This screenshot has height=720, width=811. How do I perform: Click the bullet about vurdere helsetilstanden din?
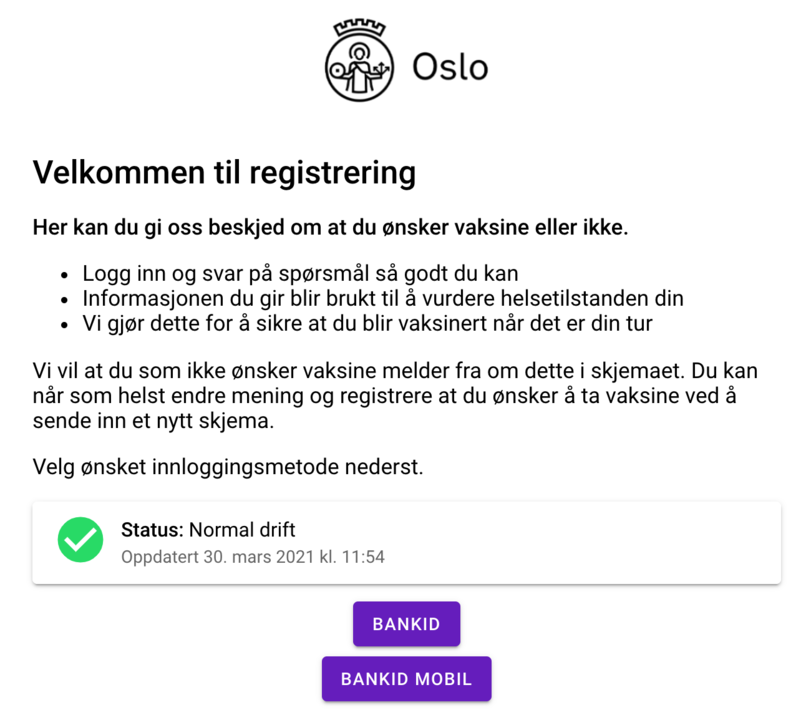[383, 297]
